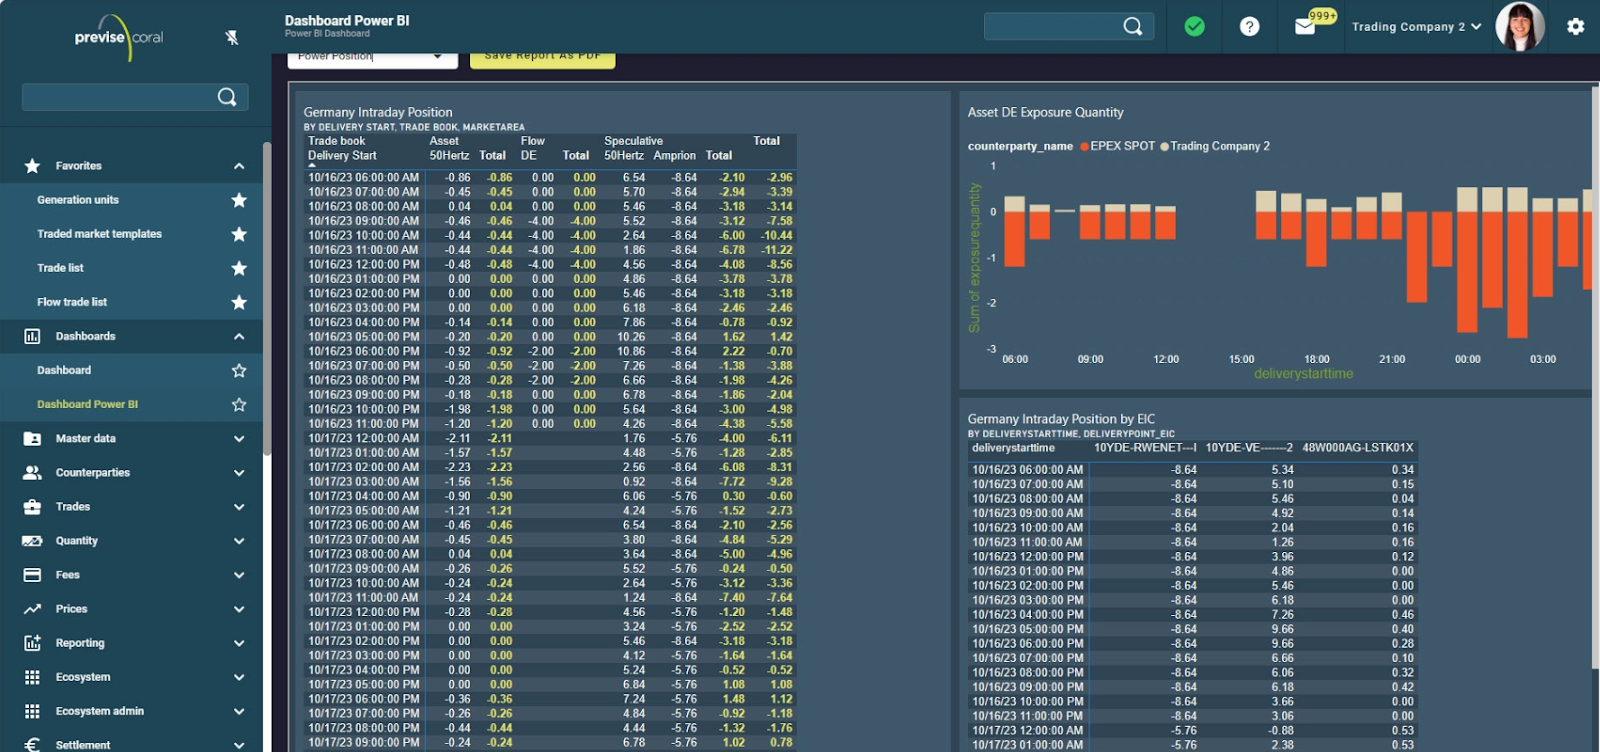Screen dimensions: 1600x752
Task: Click the sidebar vertical scrollbar
Action: (267, 300)
